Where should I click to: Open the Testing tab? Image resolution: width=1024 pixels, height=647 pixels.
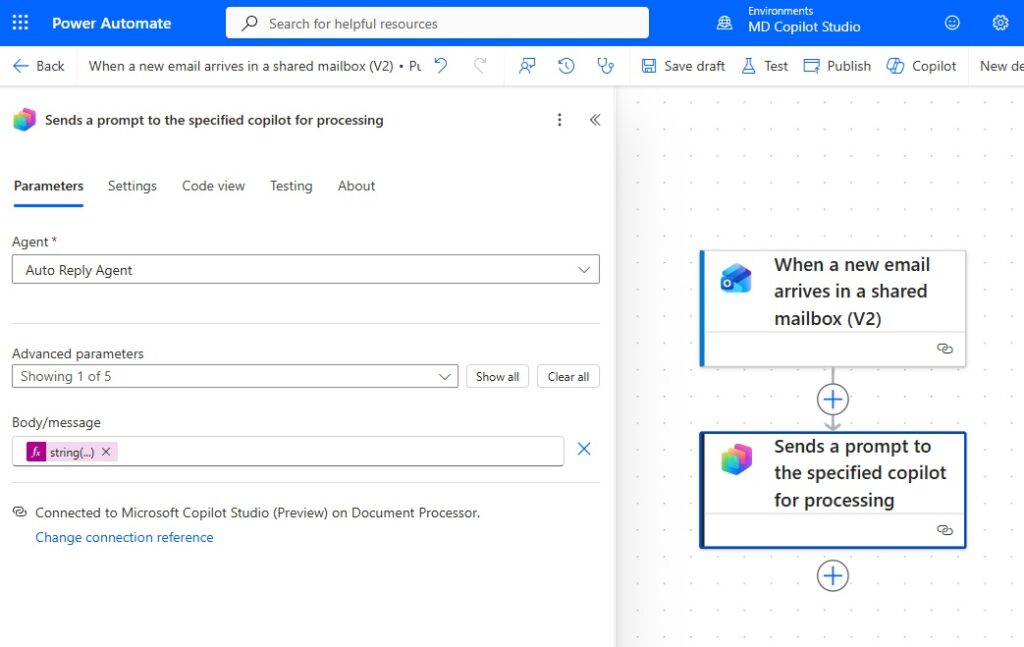point(291,186)
